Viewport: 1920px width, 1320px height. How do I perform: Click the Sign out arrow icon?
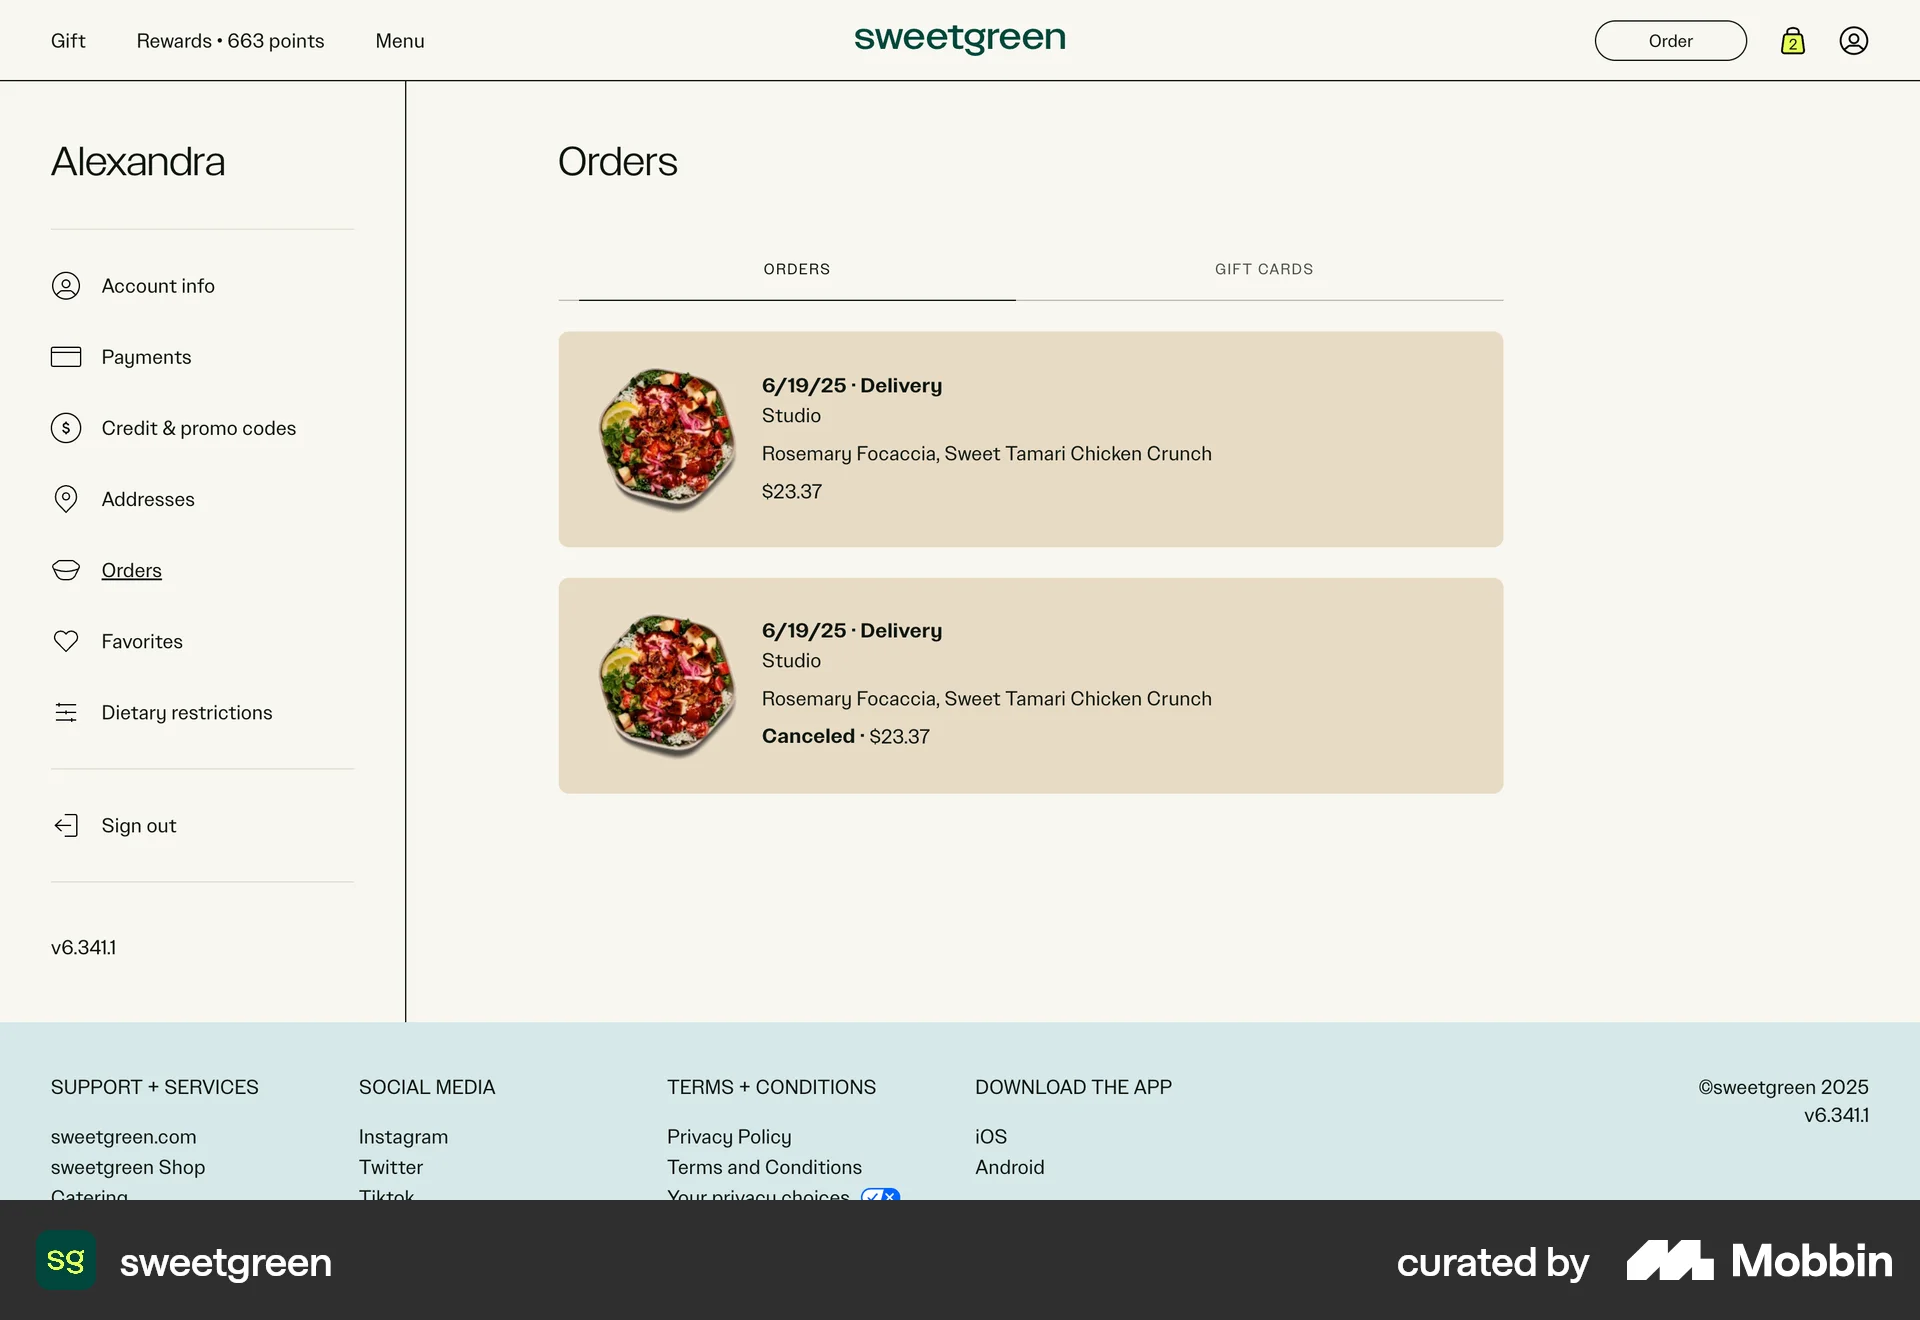[x=66, y=825]
